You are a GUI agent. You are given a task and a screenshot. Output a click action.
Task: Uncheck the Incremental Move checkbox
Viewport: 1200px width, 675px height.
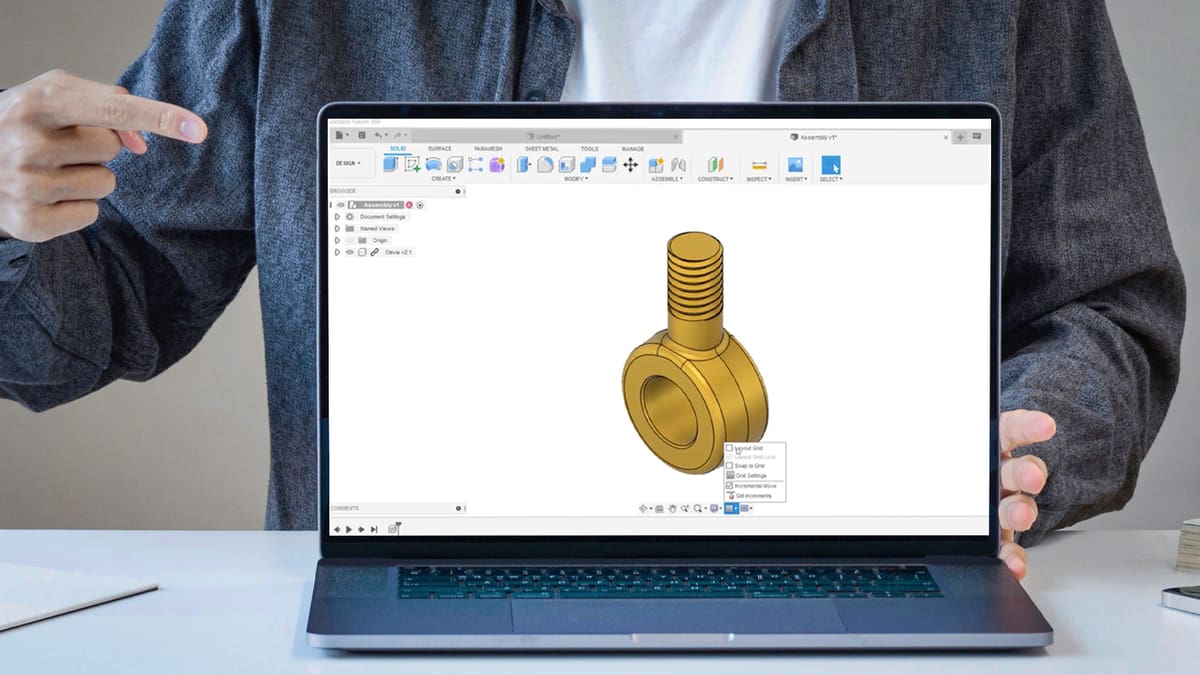(729, 485)
